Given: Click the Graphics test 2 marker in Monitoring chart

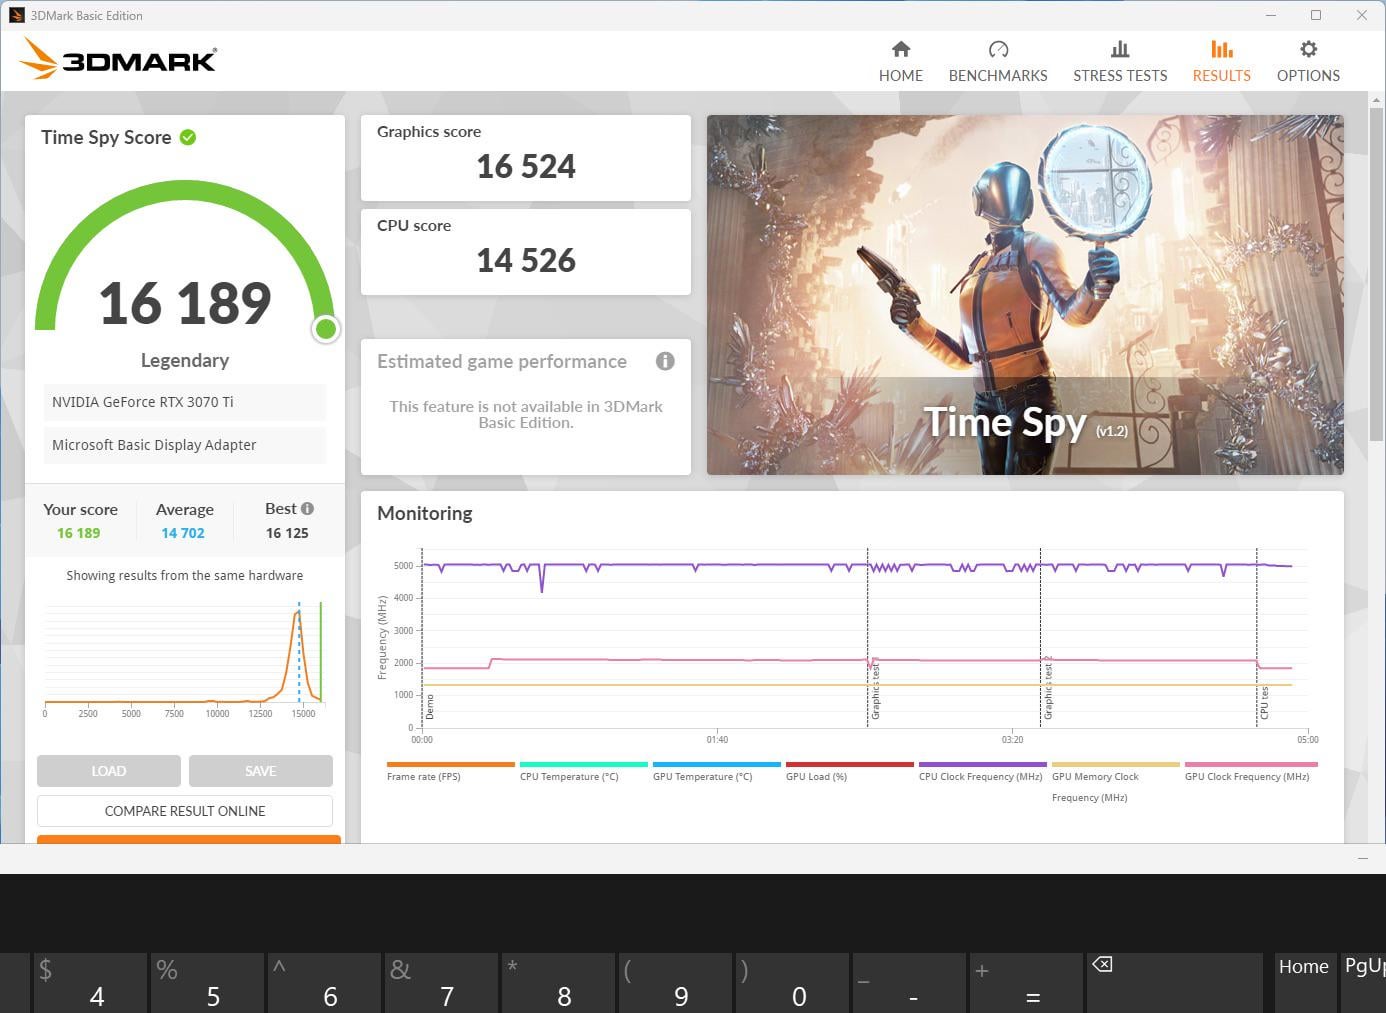Looking at the screenshot, I should pyautogui.click(x=1048, y=688).
